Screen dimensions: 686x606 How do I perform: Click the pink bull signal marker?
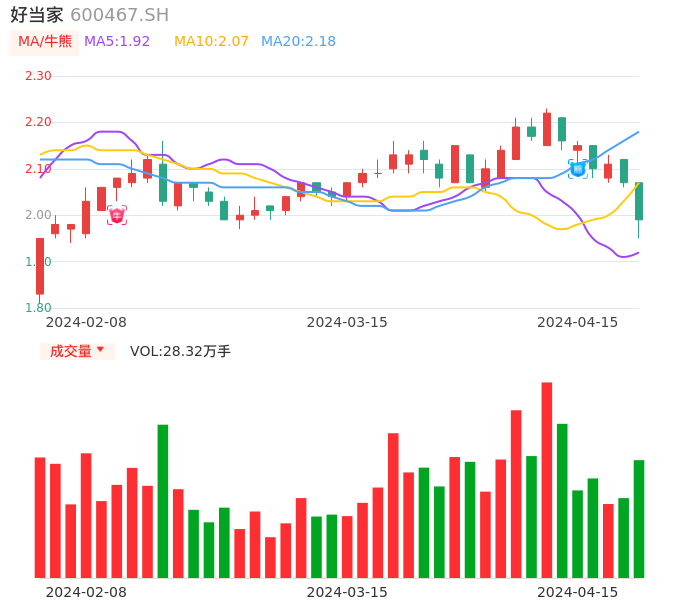coord(117,215)
